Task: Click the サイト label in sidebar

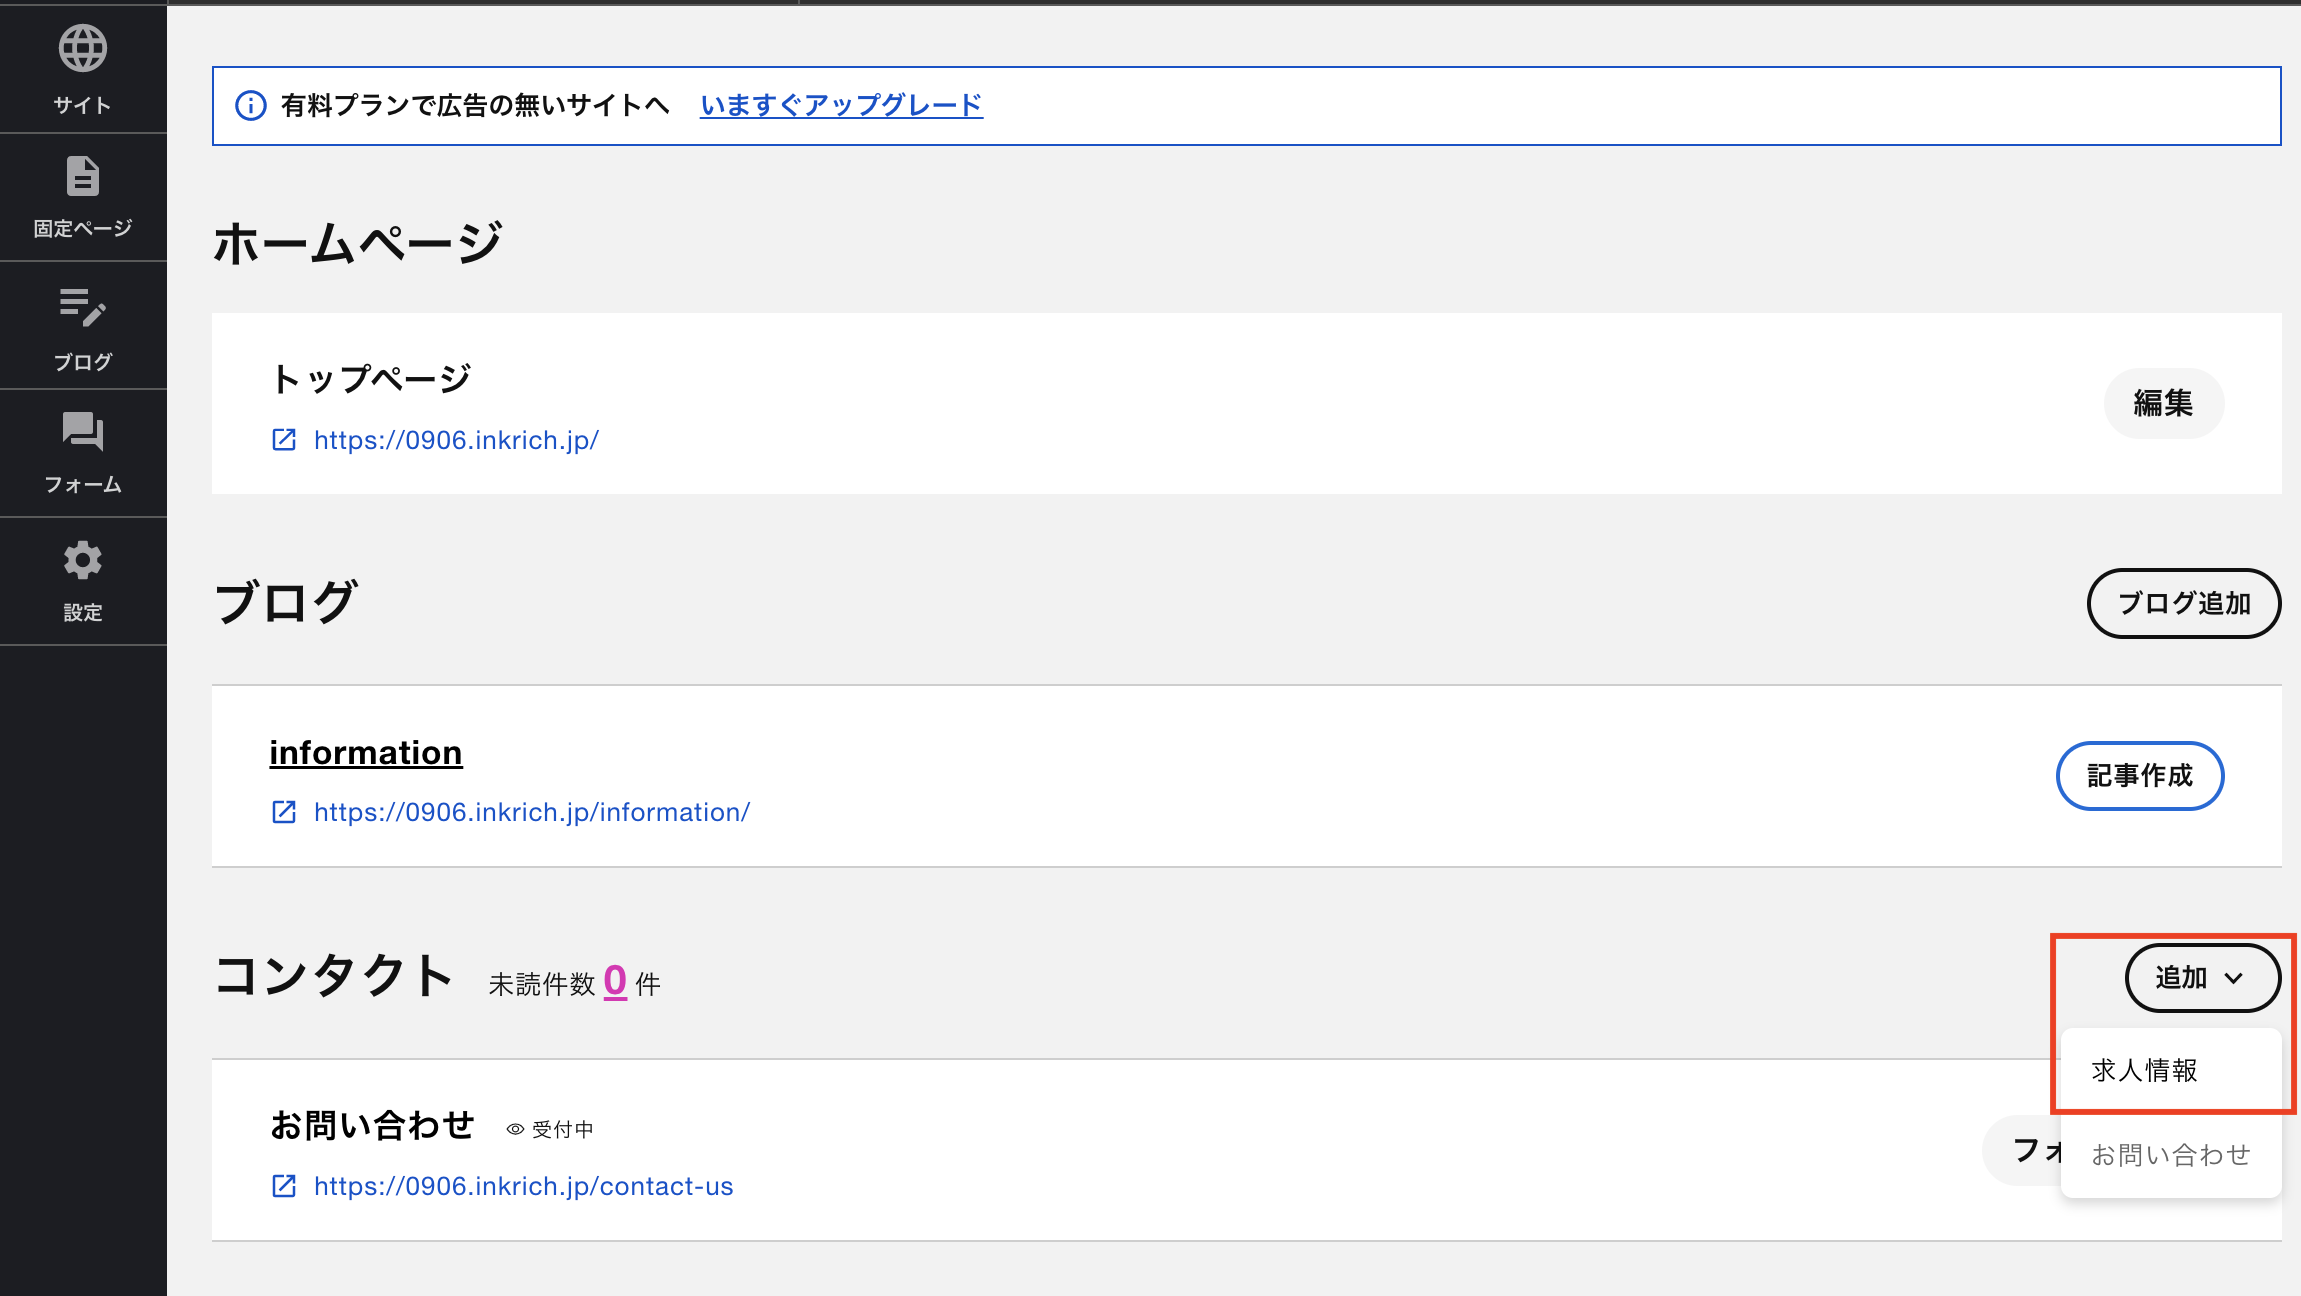Action: pos(83,105)
